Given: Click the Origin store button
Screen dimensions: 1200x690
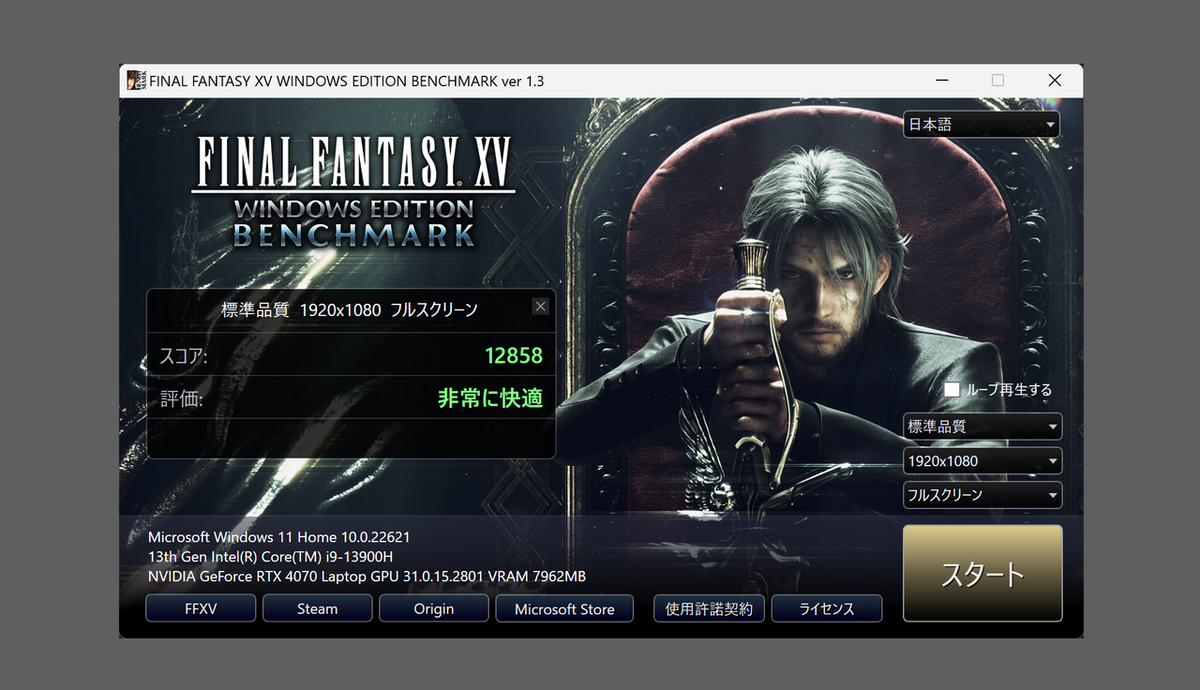Looking at the screenshot, I should coord(434,608).
